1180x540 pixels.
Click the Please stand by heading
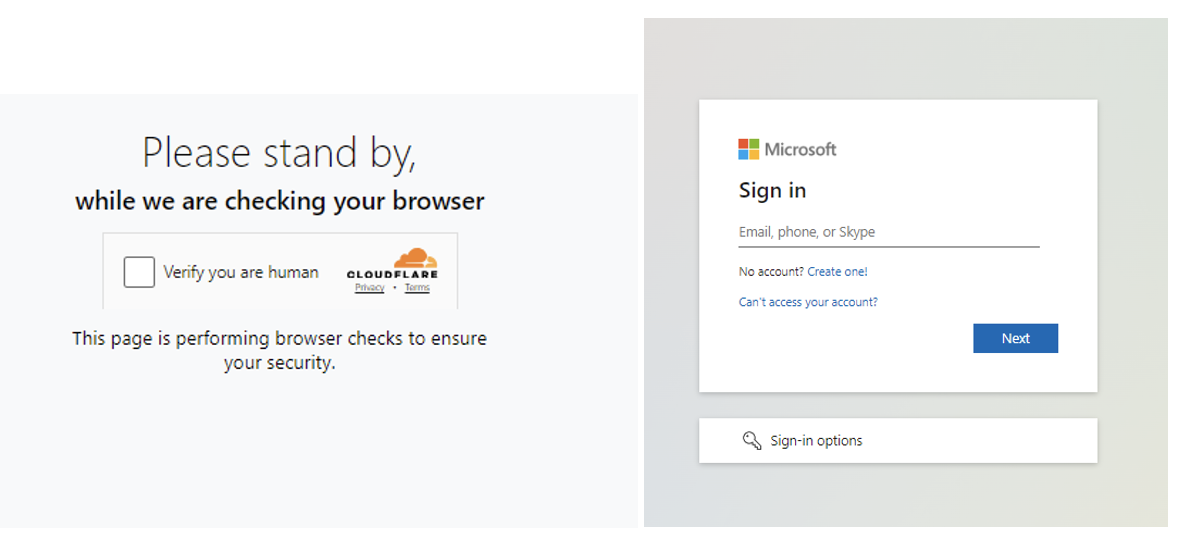(x=279, y=153)
